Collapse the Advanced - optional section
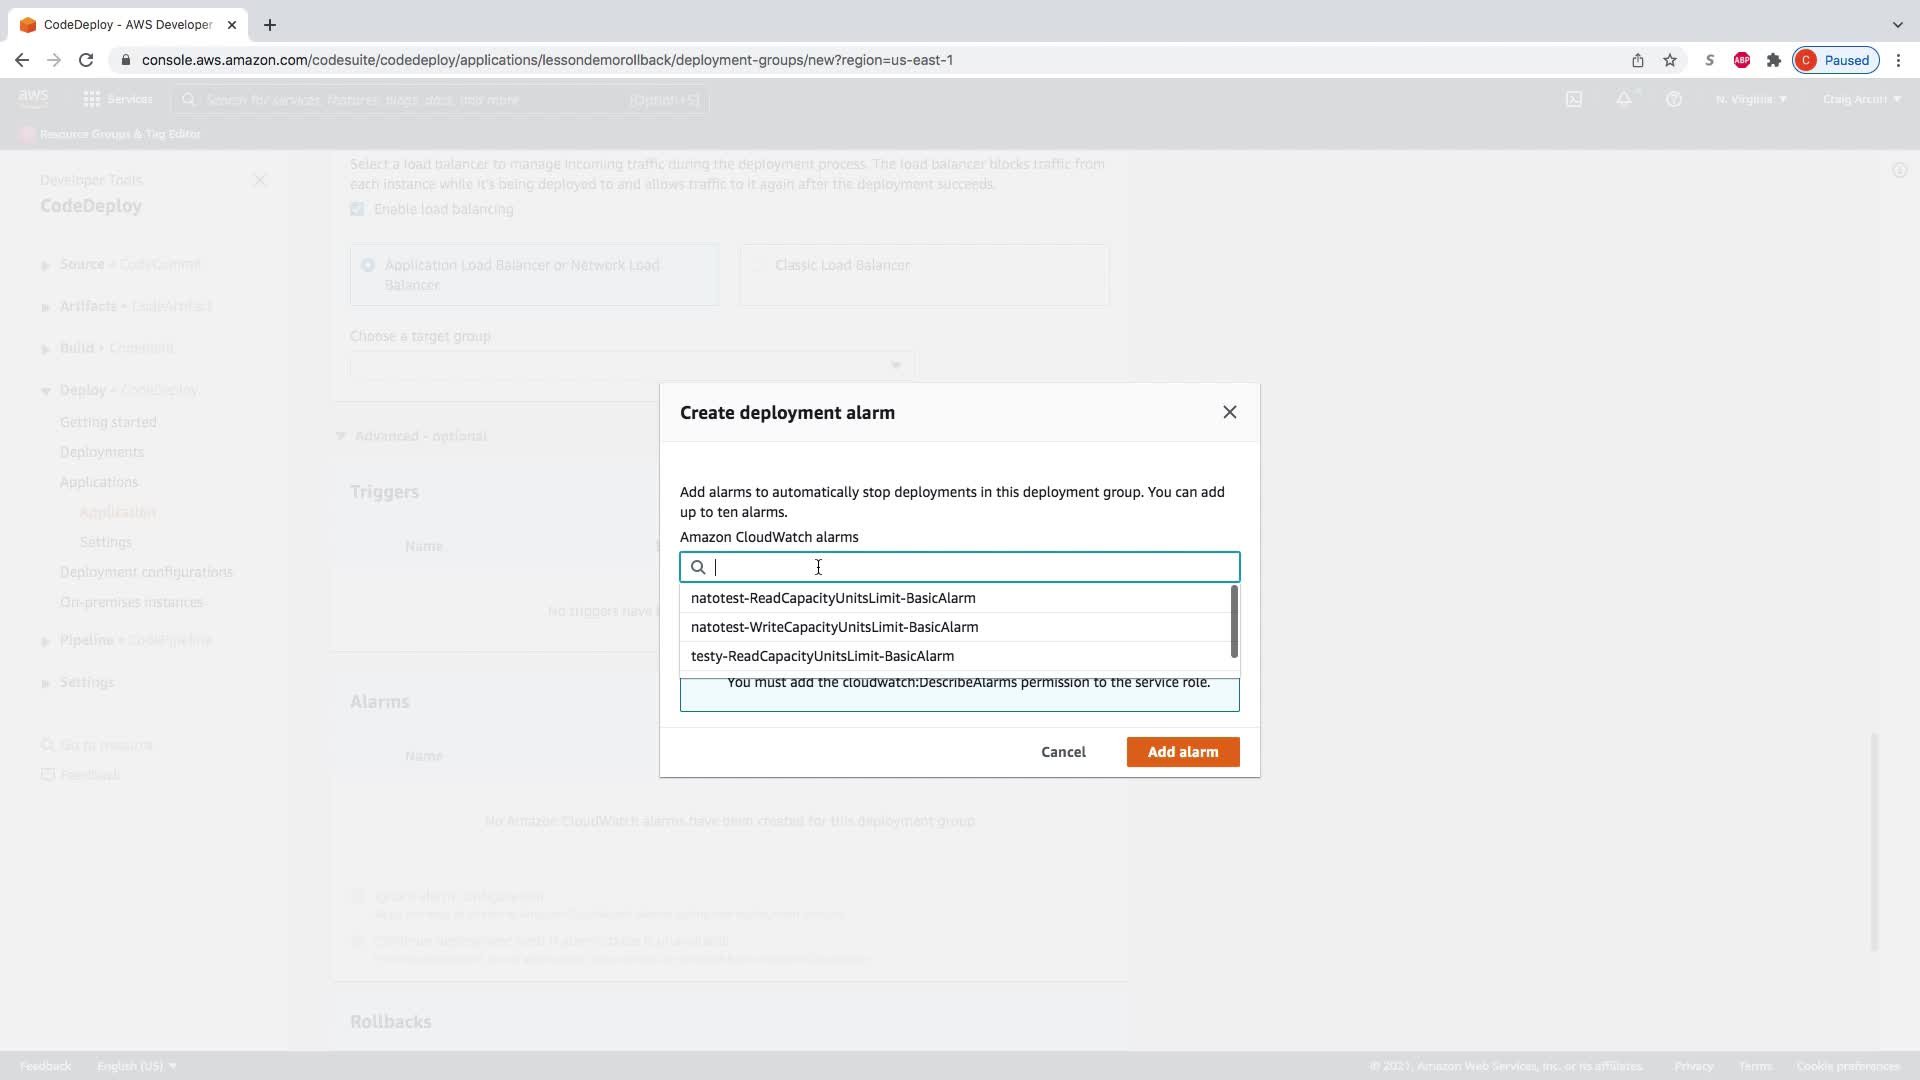Screen dimensions: 1920x1080 (341, 436)
